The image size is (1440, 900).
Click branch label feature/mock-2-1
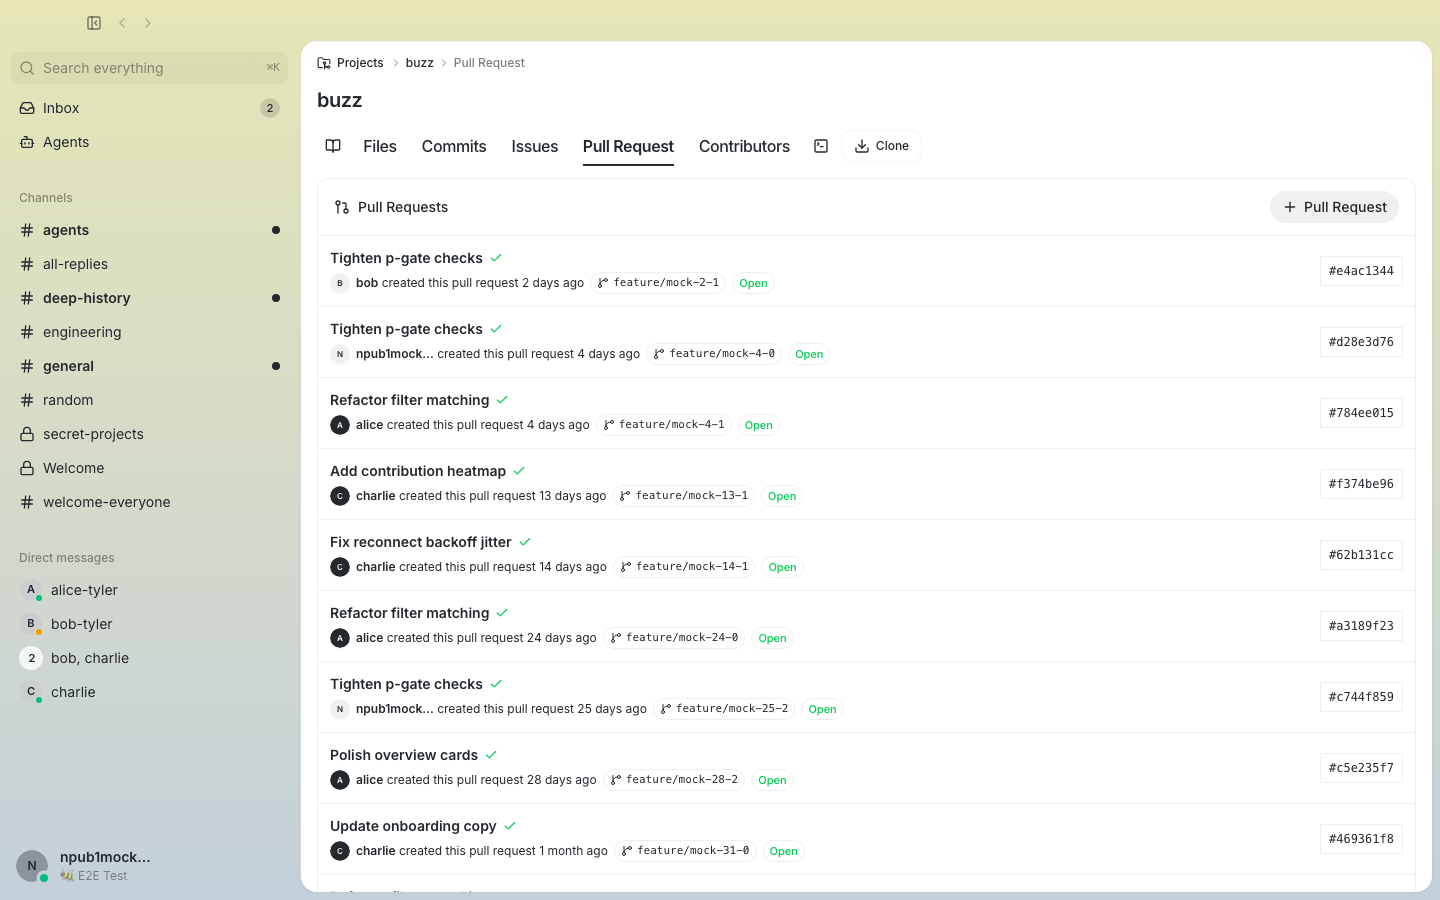[x=658, y=283]
